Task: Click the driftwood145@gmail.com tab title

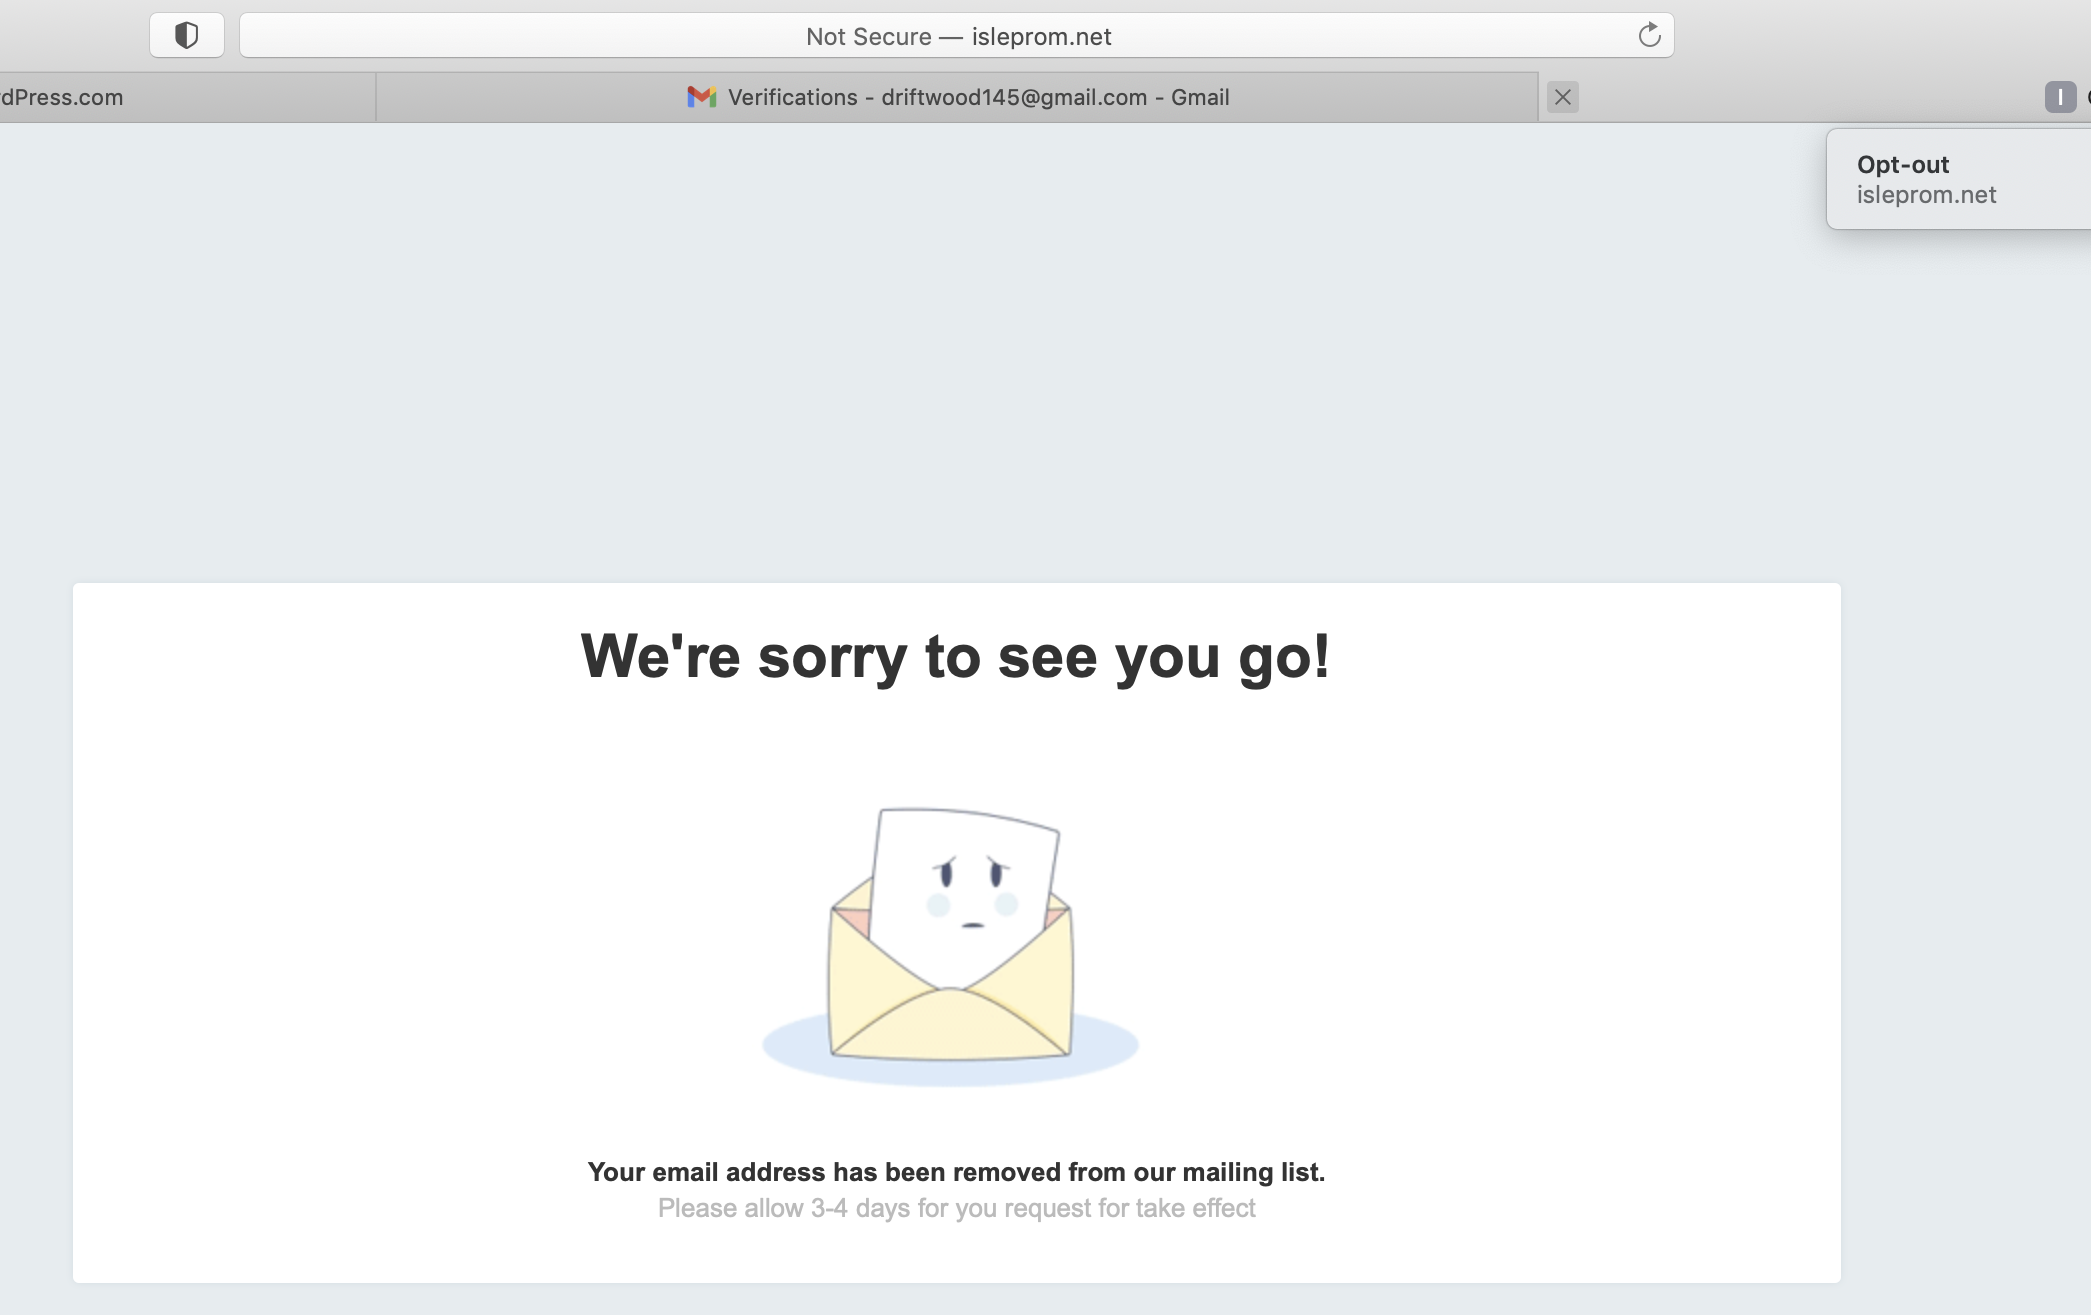Action: [x=1014, y=97]
